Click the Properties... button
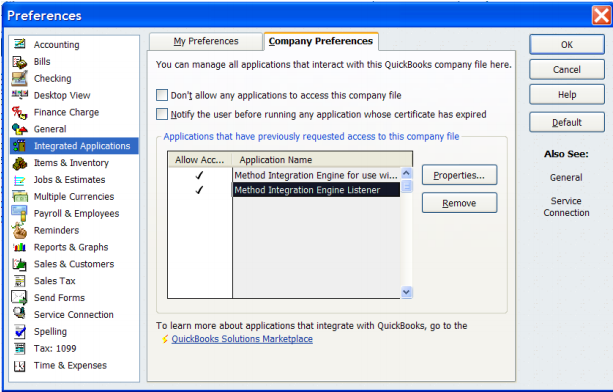The height and width of the screenshot is (392, 613). [x=459, y=175]
